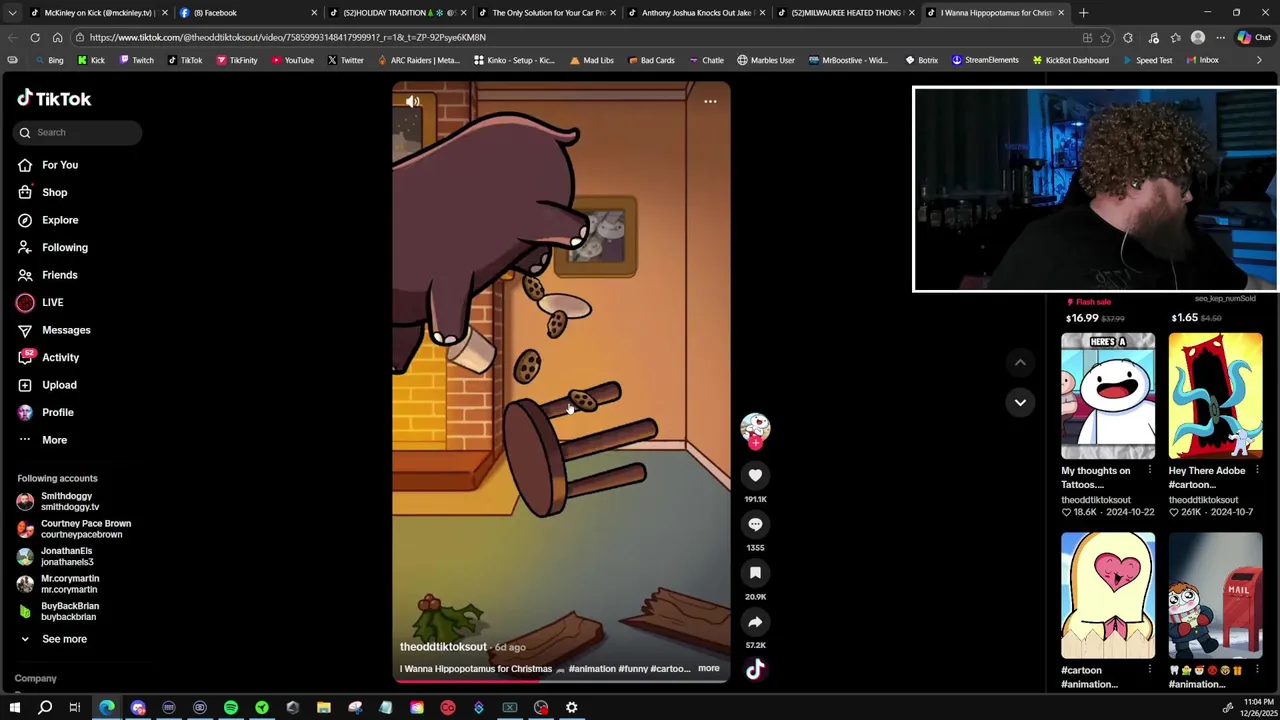Open options for 'Hey There Adobe'
Image resolution: width=1280 pixels, height=720 pixels.
[x=1257, y=471]
